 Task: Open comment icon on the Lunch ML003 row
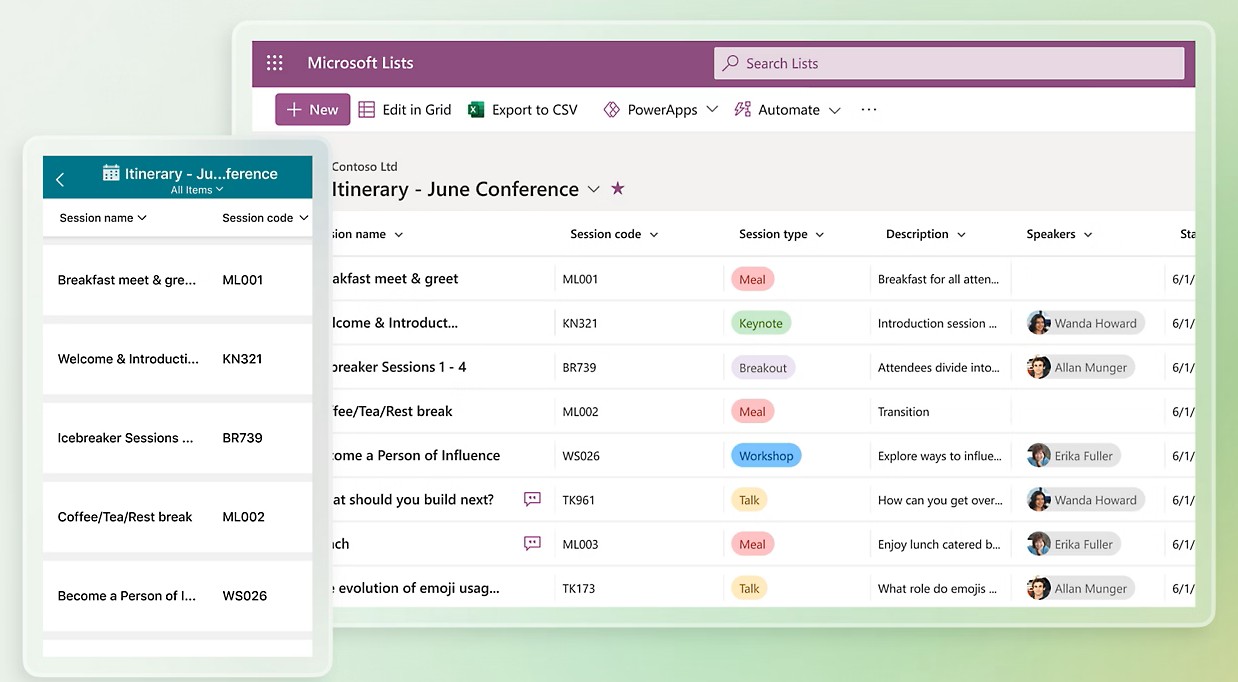pos(532,543)
